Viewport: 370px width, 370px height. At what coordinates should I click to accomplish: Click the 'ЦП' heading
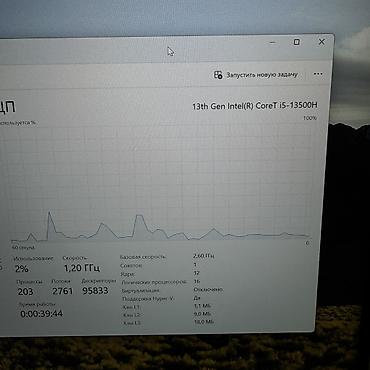point(7,107)
